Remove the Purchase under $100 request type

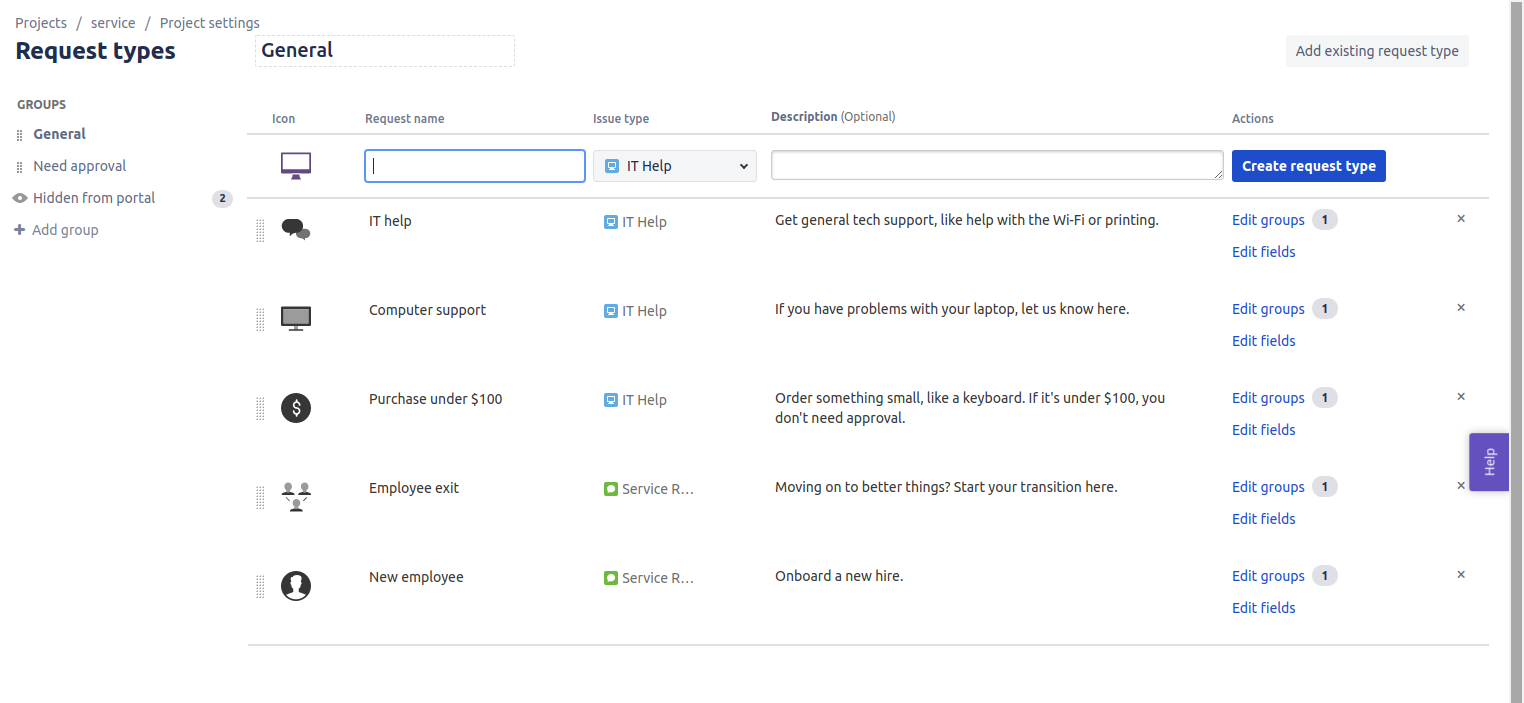(1461, 396)
